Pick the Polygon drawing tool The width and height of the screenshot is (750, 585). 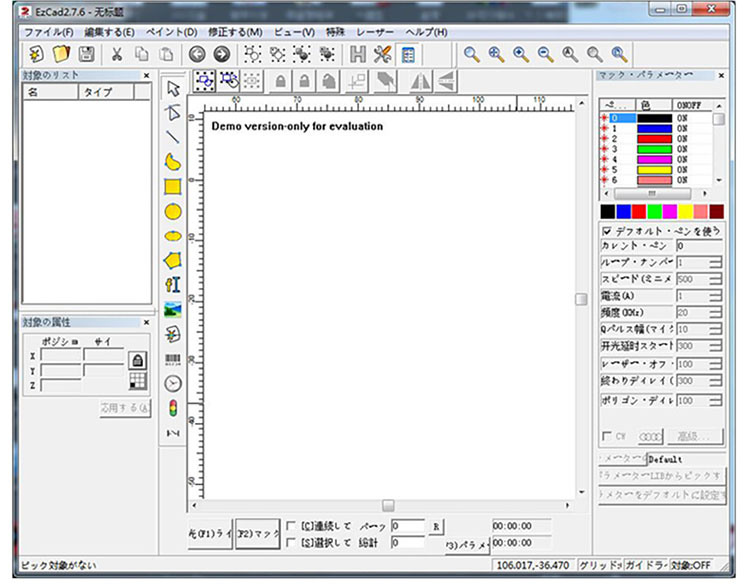point(173,260)
